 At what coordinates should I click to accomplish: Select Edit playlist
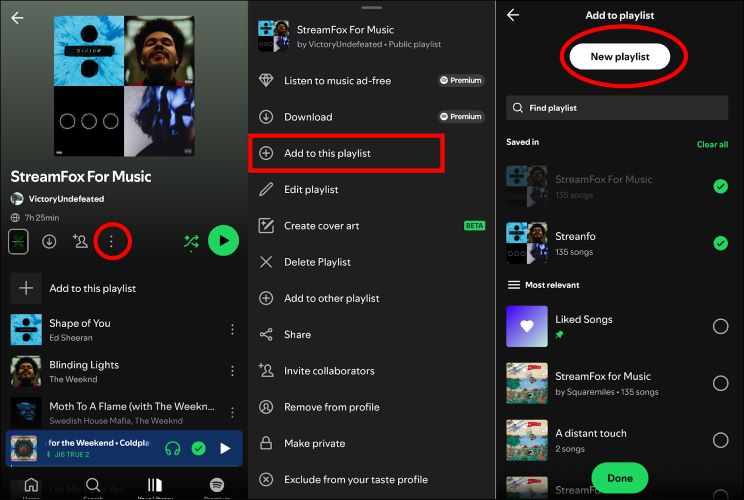click(x=372, y=190)
